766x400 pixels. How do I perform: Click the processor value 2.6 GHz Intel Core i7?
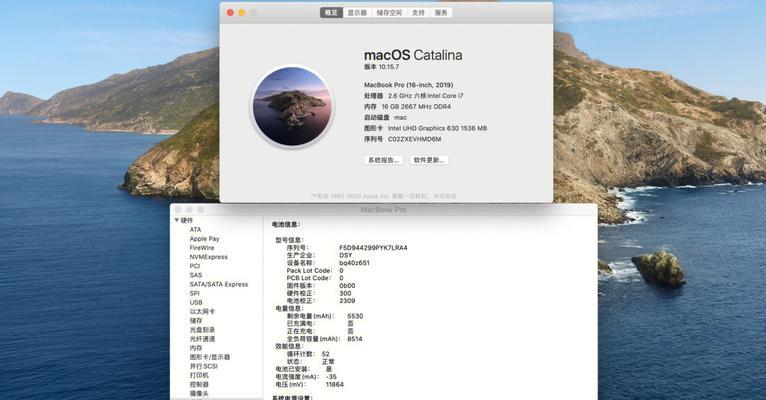426,96
